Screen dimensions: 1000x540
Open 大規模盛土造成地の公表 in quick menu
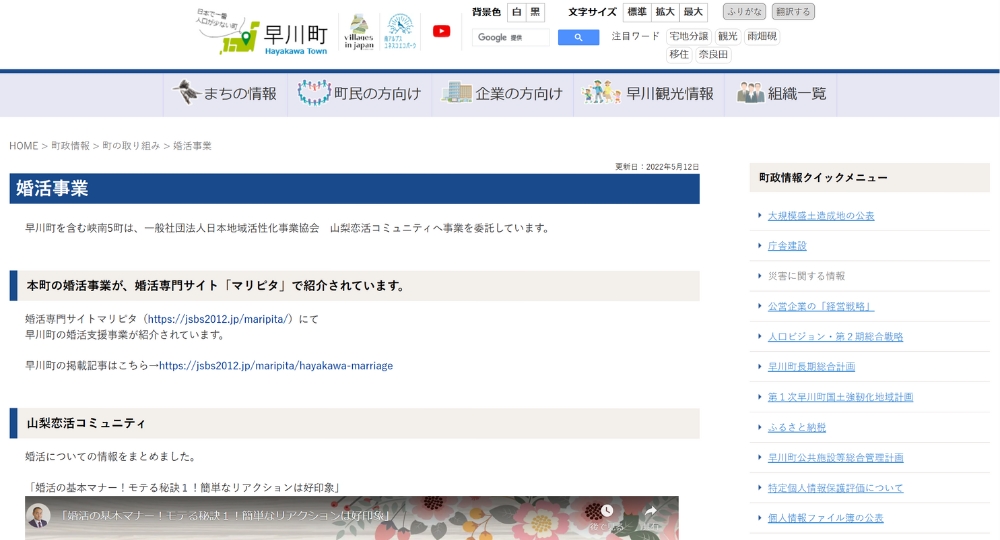[821, 216]
